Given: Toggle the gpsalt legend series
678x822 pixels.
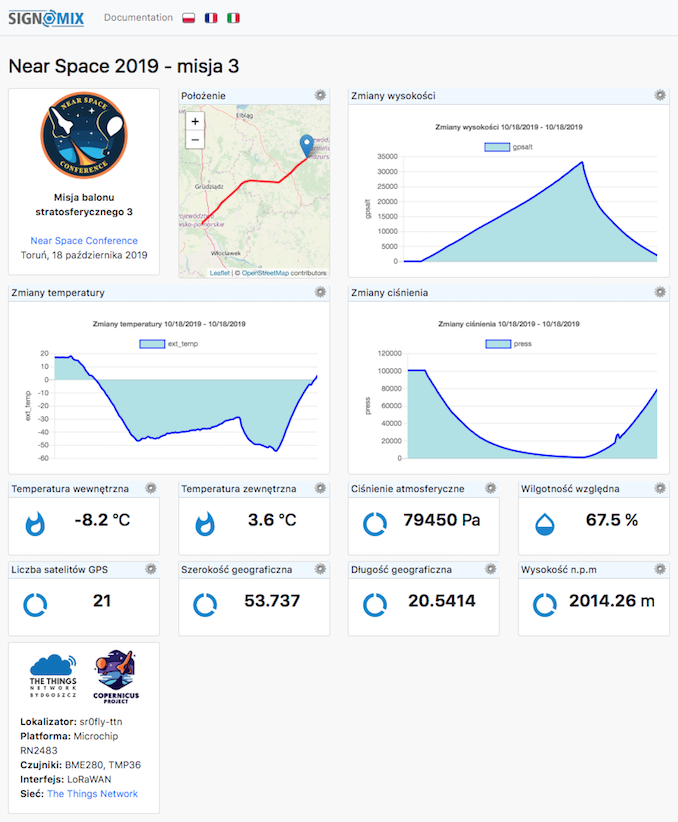Looking at the screenshot, I should click(x=508, y=147).
